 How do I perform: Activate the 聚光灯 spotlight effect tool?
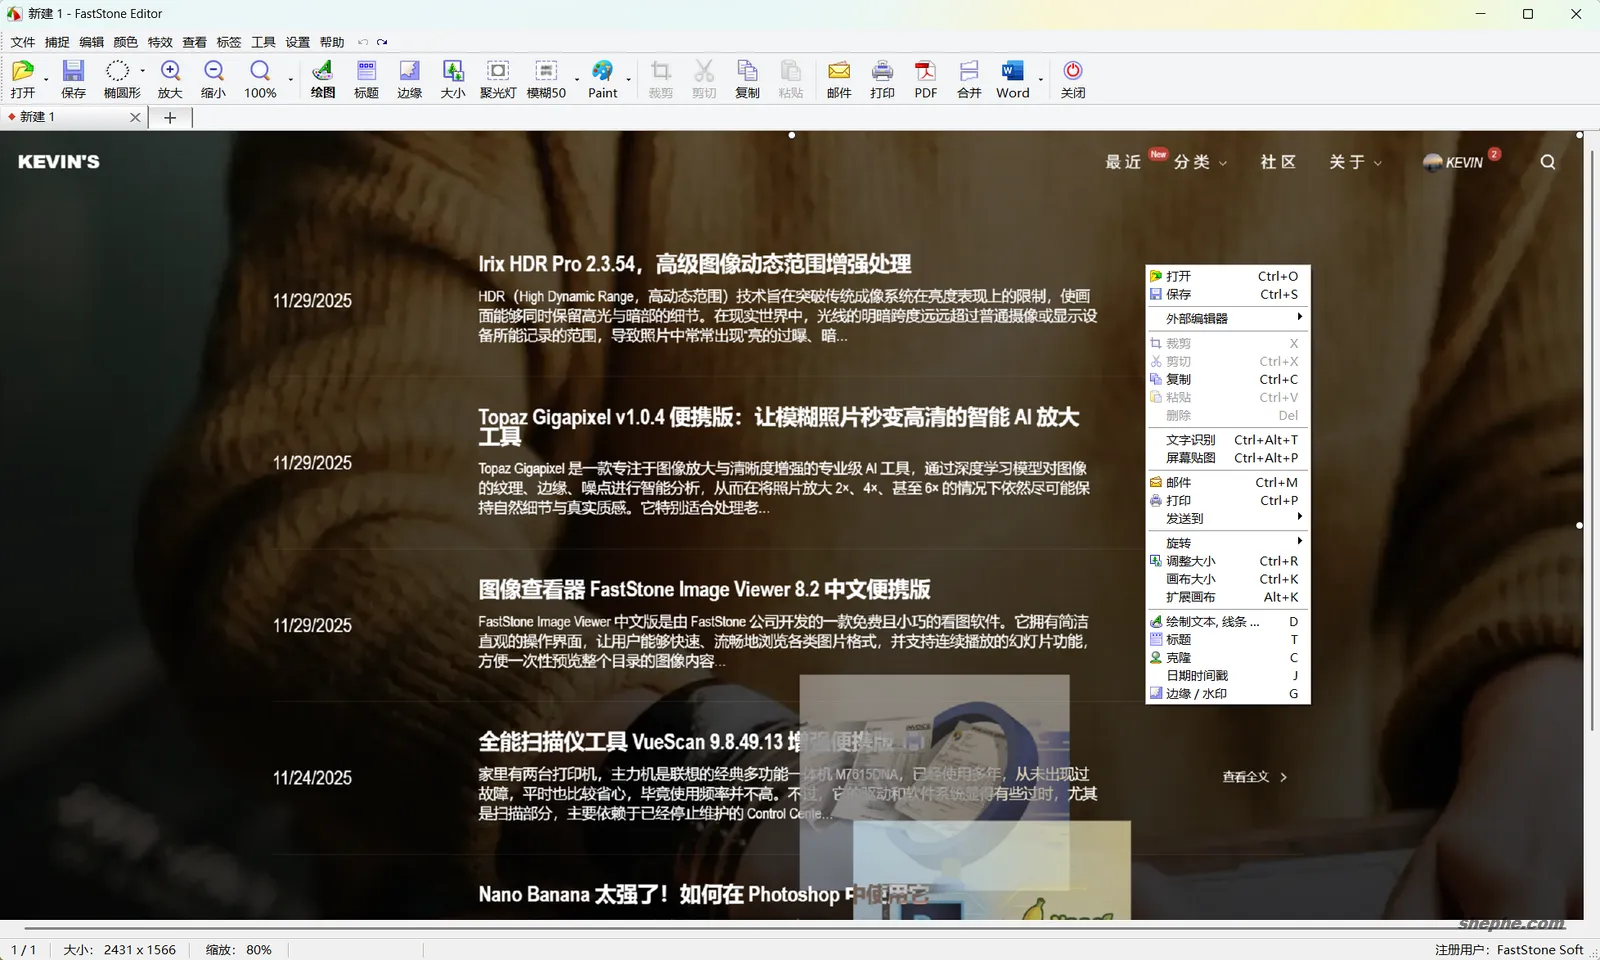(497, 78)
